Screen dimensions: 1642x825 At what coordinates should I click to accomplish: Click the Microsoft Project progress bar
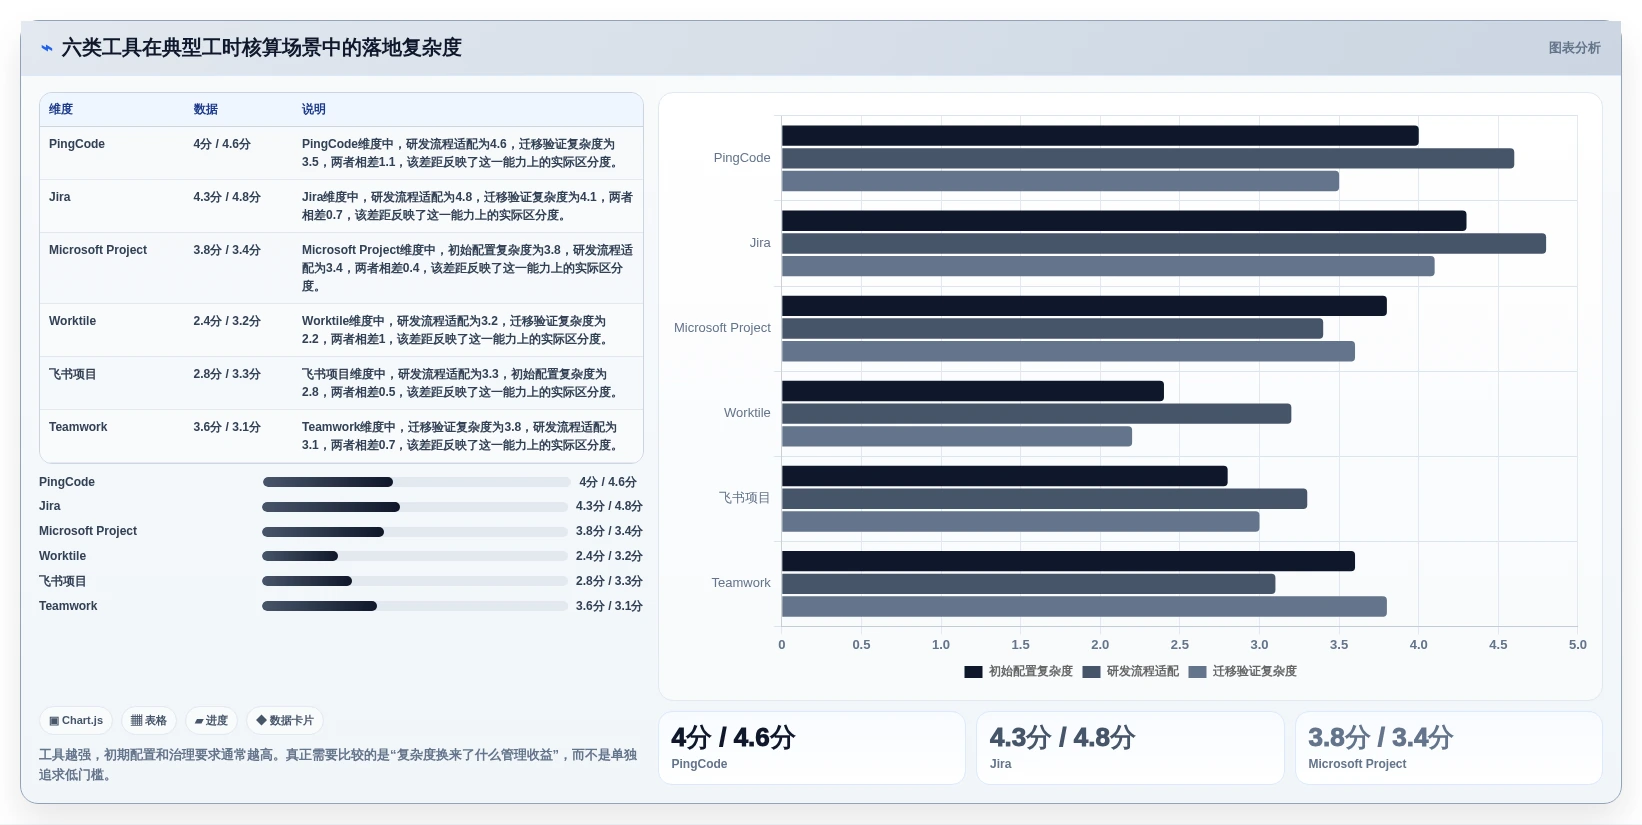click(x=415, y=532)
